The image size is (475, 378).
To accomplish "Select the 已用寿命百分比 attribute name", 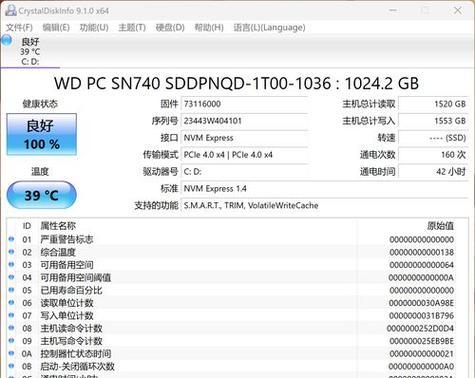I will tap(71, 290).
